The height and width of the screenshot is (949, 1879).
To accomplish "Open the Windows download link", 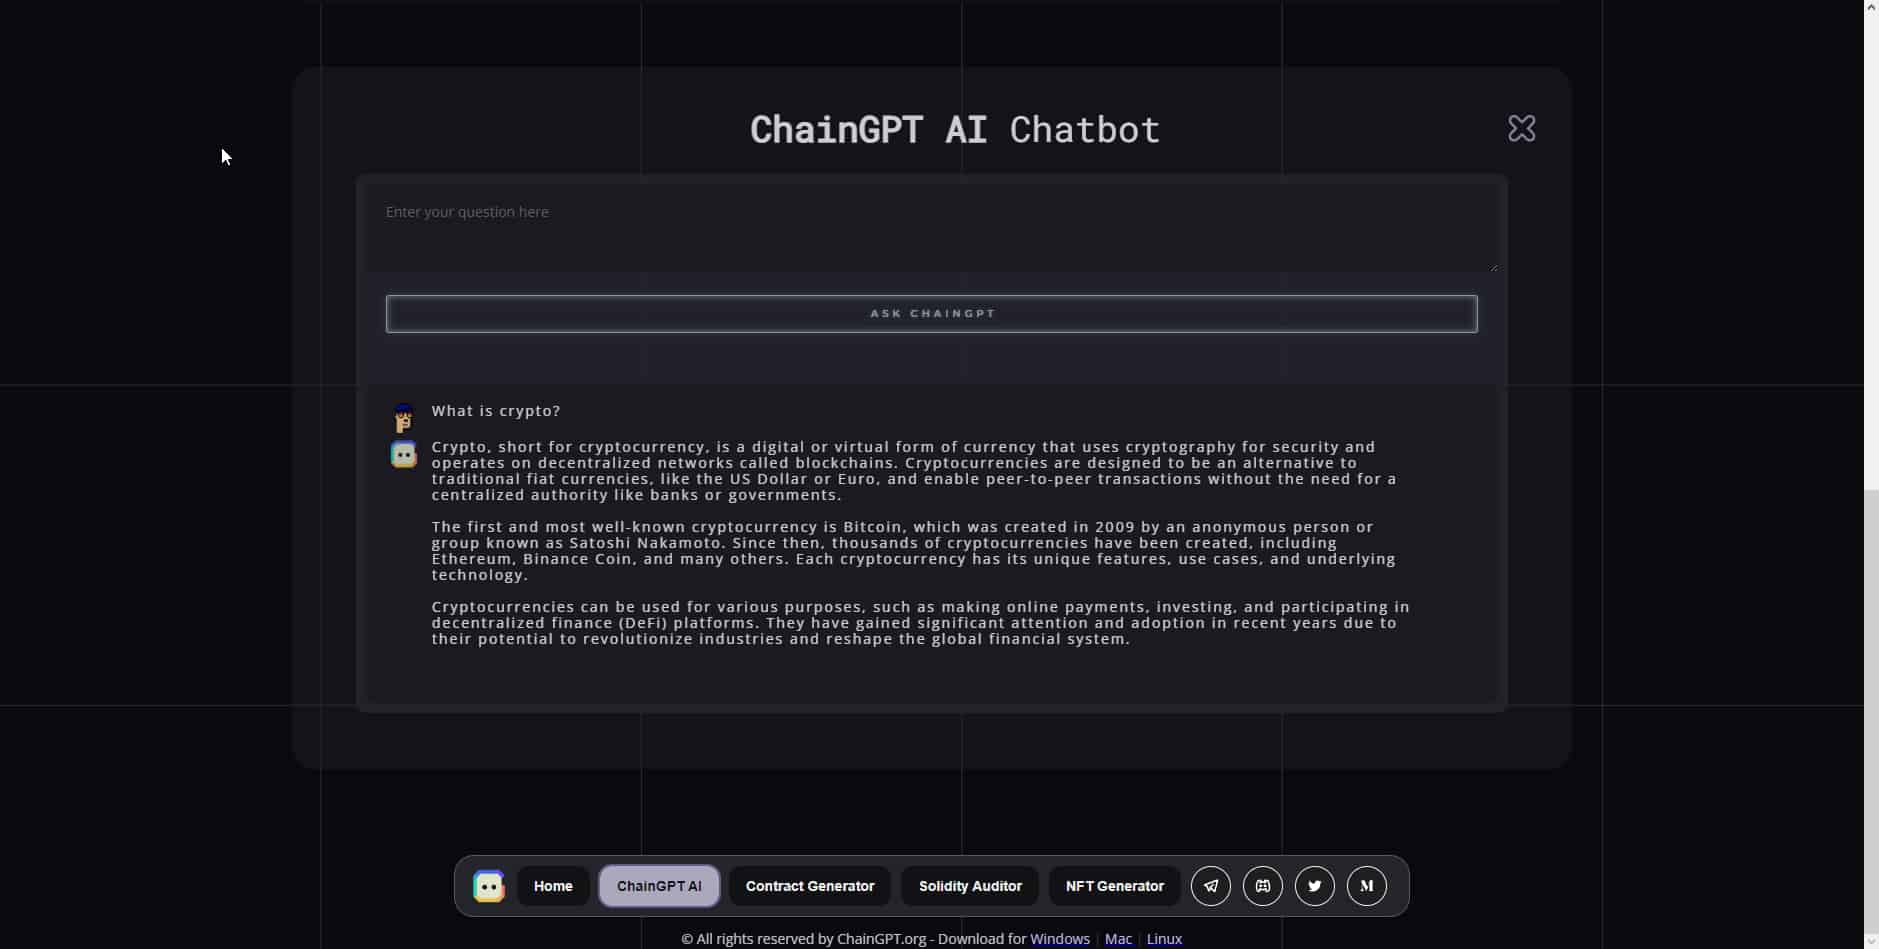I will (1060, 939).
